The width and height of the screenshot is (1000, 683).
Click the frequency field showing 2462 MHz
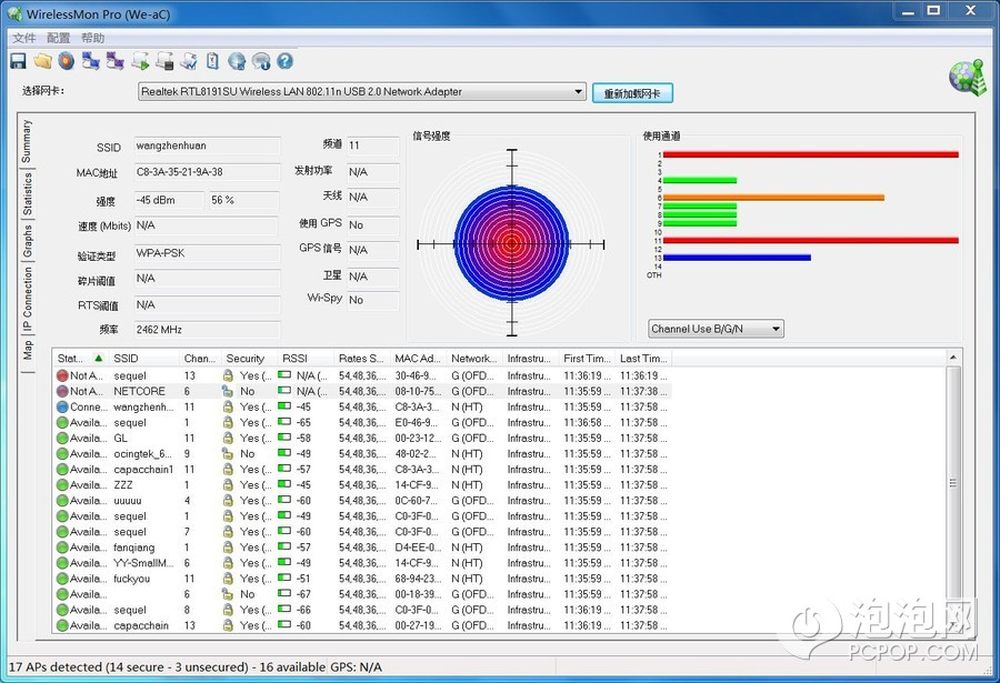(x=207, y=330)
